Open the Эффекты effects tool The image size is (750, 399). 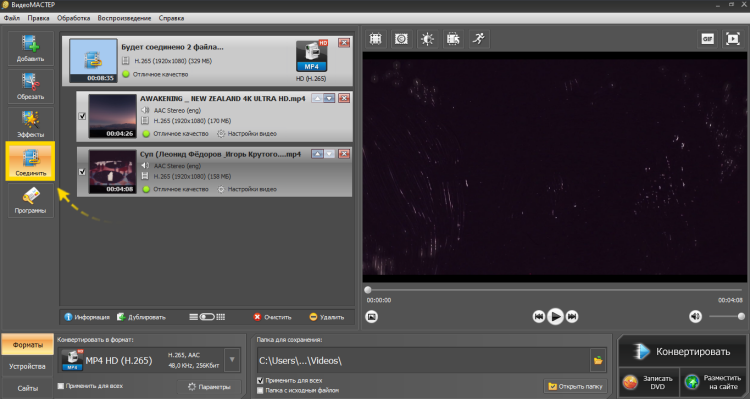[30, 124]
